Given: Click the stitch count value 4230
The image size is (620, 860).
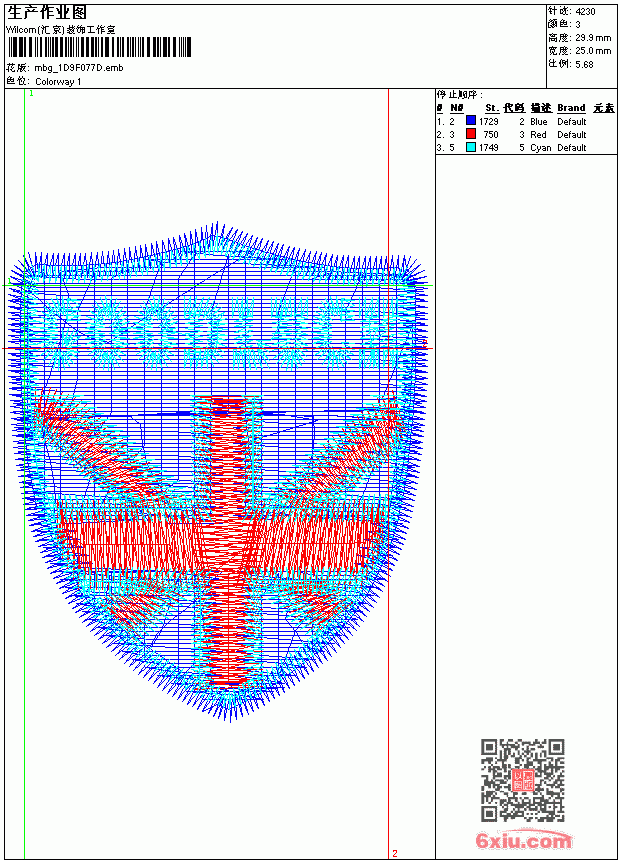Looking at the screenshot, I should click(x=585, y=12).
